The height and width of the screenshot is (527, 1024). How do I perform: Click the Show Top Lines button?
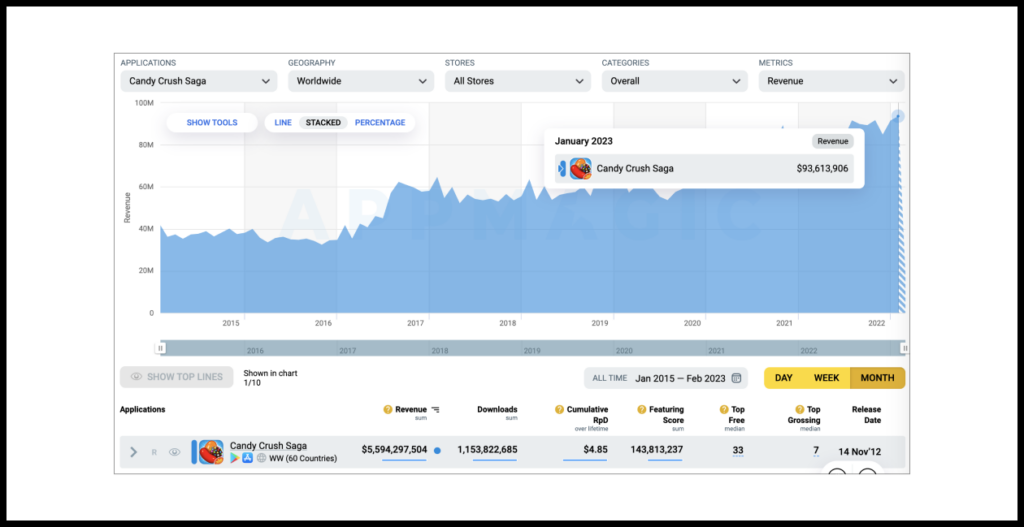176,377
